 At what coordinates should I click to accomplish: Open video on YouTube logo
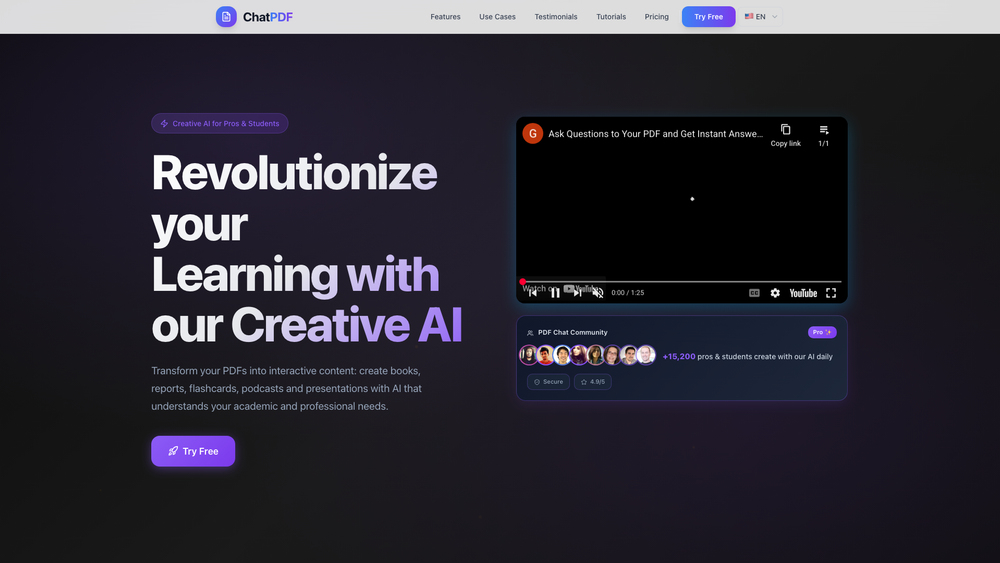pyautogui.click(x=803, y=293)
